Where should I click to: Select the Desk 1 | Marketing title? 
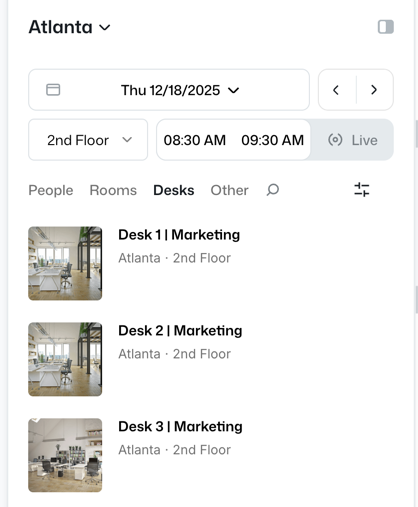pos(179,235)
